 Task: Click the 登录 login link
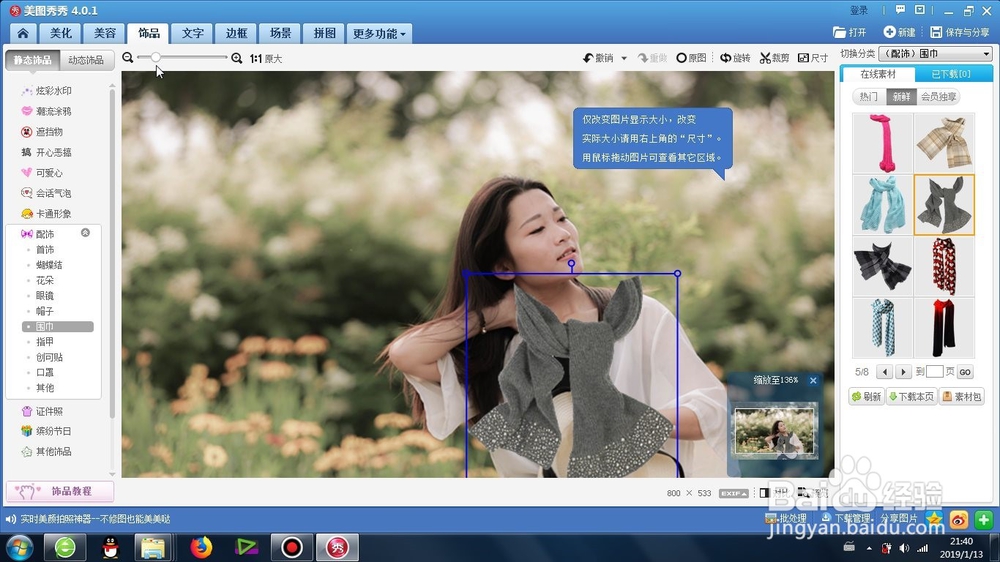pos(859,10)
